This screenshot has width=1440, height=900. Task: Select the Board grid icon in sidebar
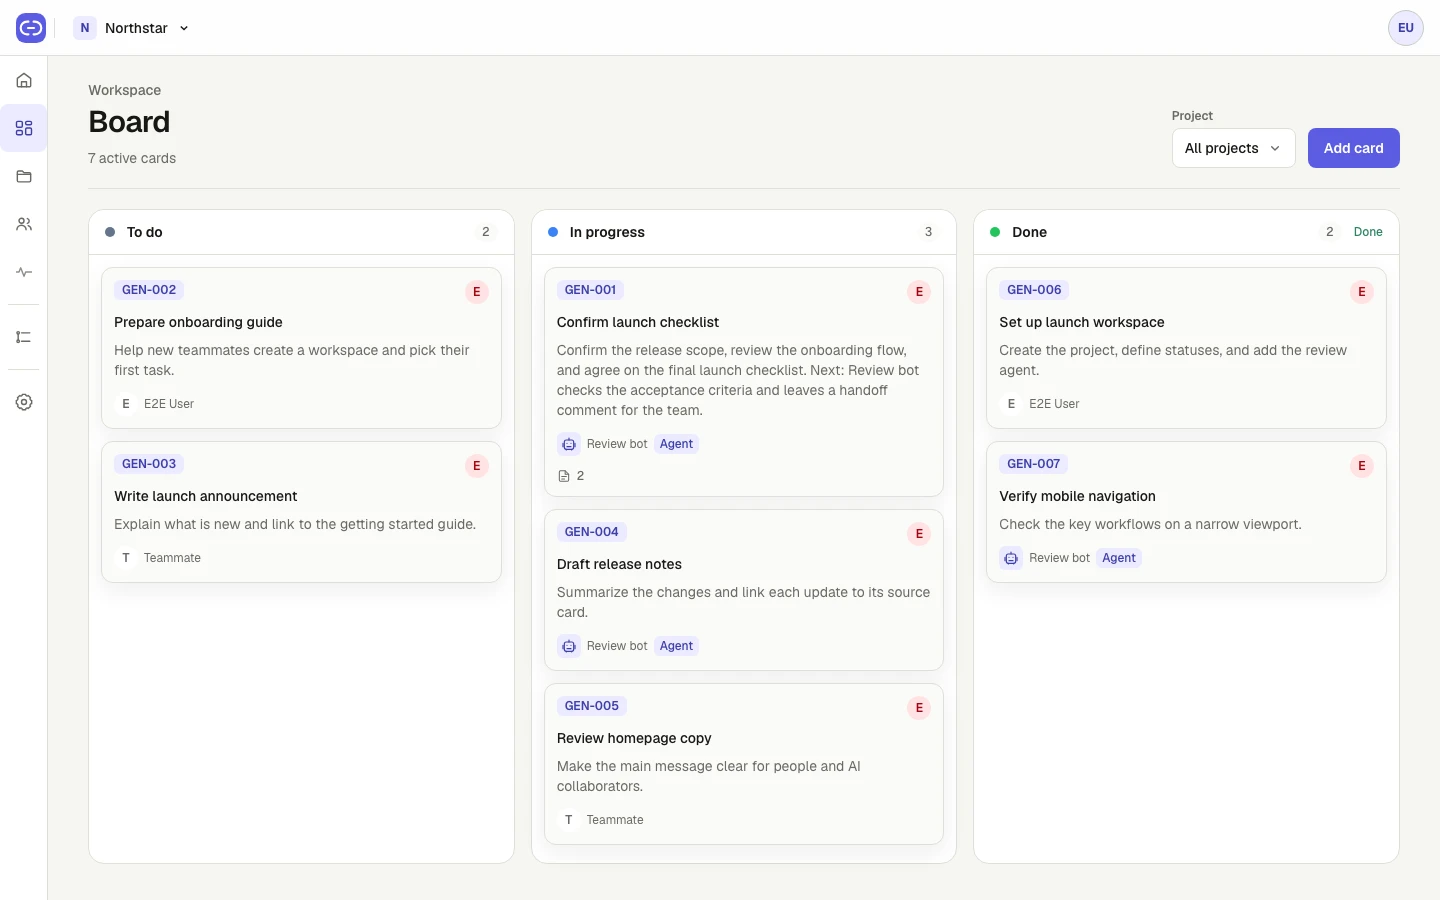(x=24, y=128)
